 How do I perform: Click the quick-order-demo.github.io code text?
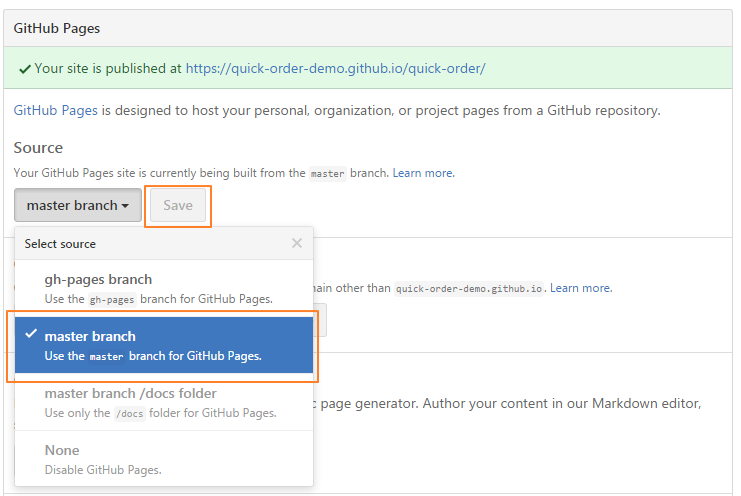point(469,289)
